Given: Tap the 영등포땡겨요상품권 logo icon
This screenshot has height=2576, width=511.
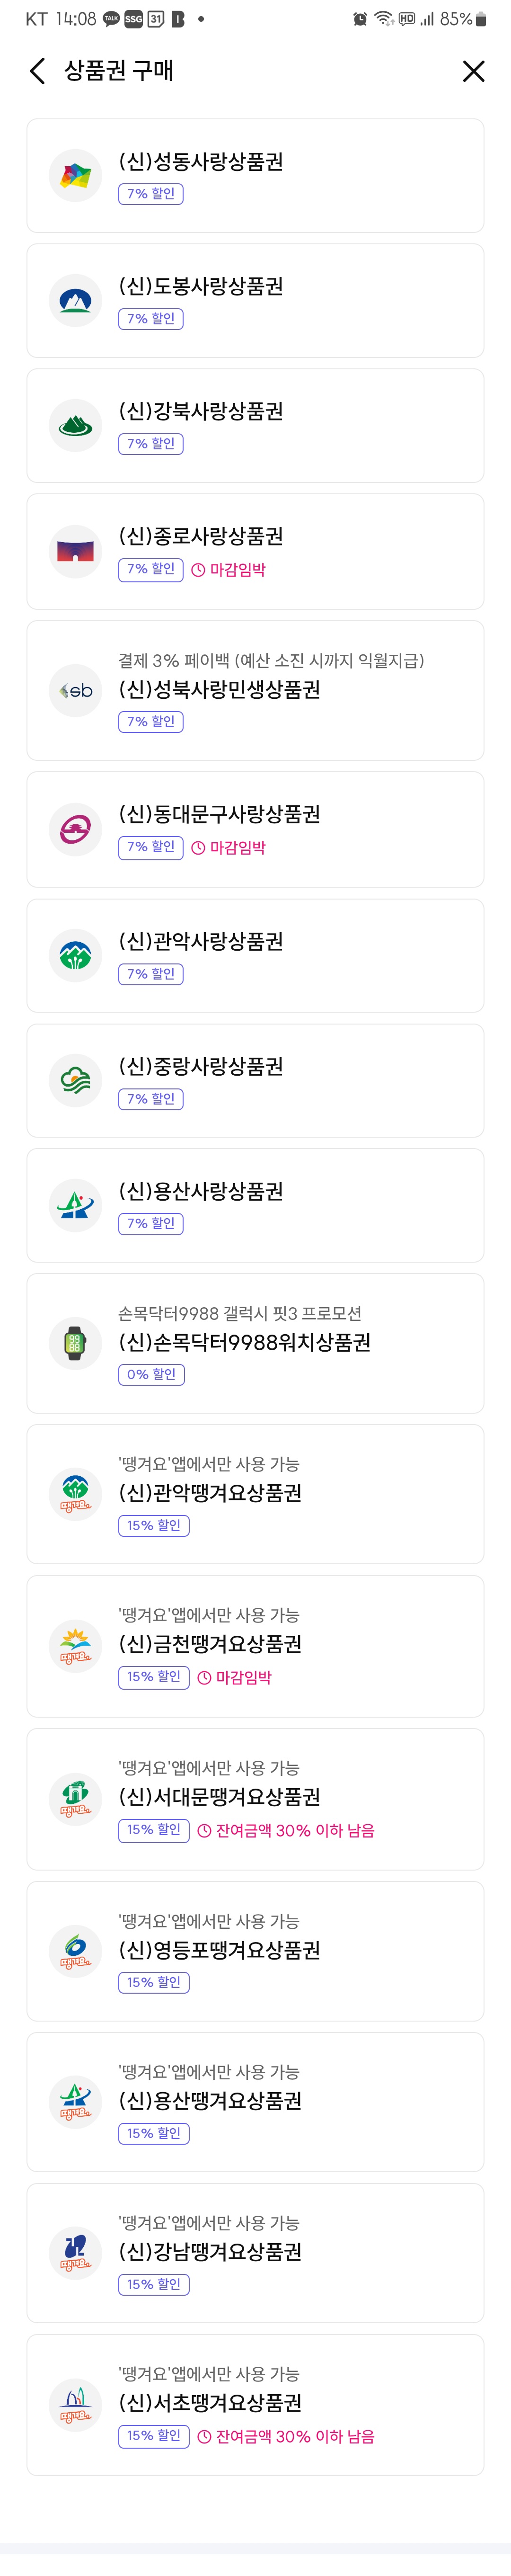Looking at the screenshot, I should (x=75, y=1950).
